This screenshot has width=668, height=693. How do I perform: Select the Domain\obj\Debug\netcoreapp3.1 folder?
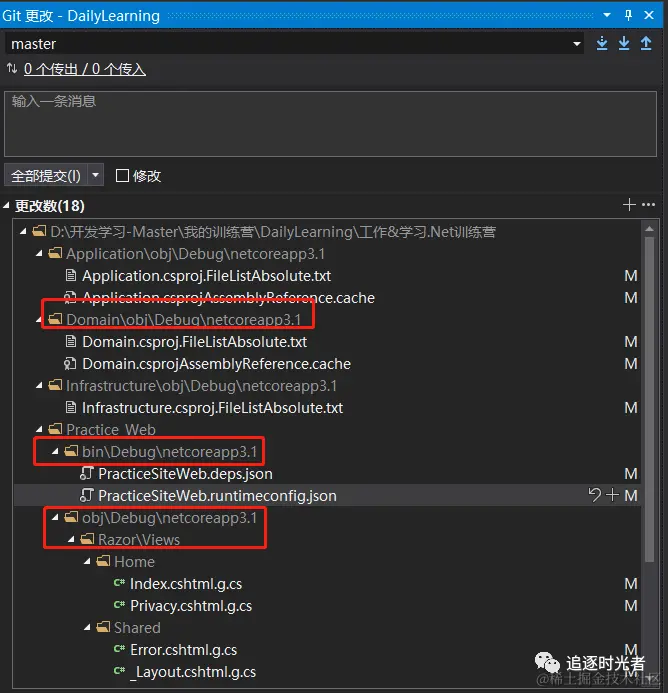(x=183, y=320)
